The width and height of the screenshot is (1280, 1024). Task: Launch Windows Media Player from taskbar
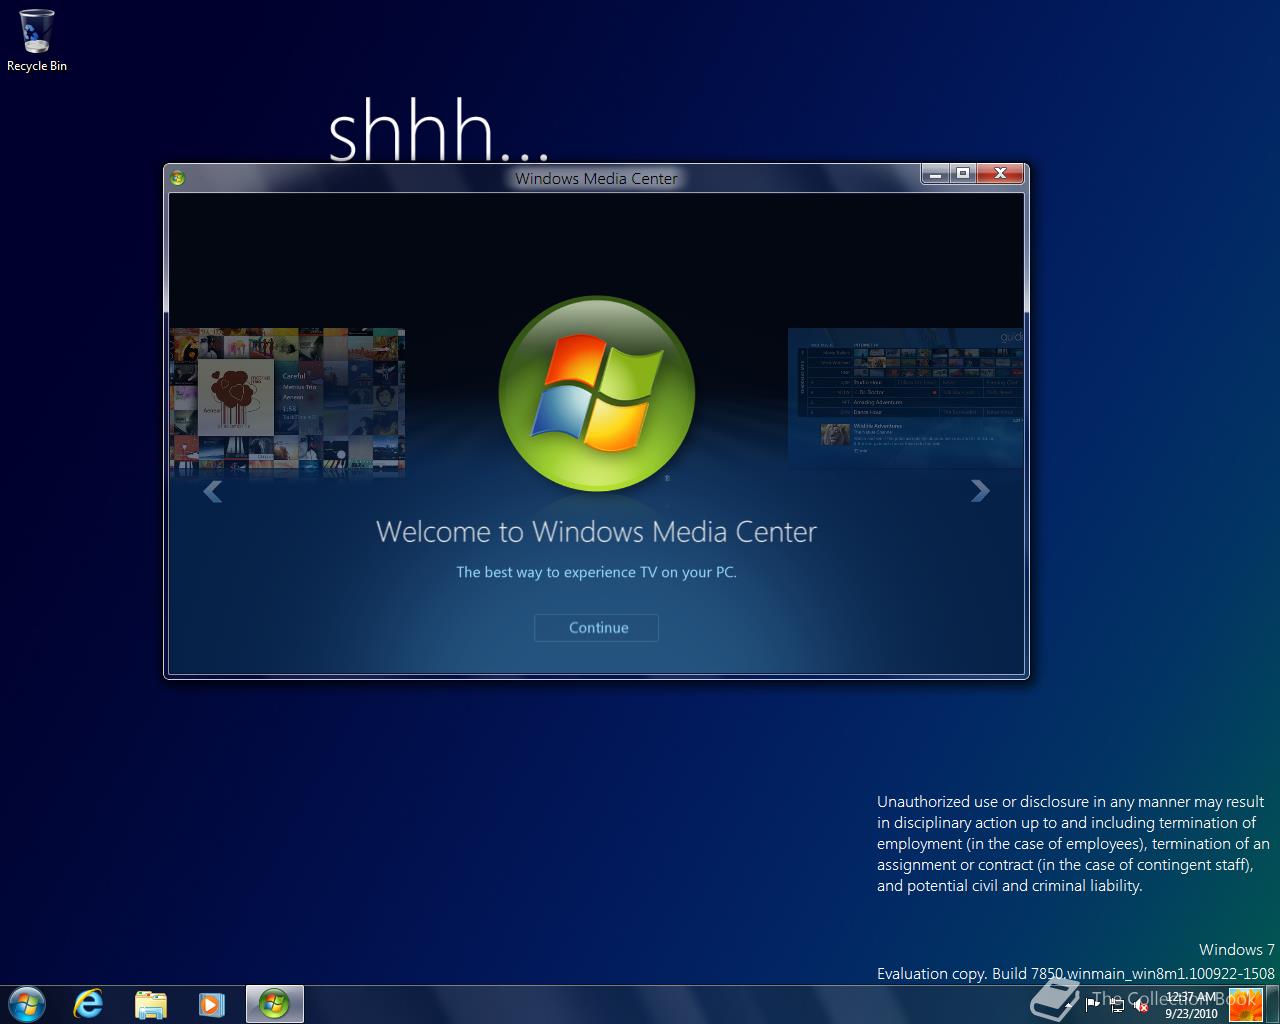click(x=211, y=1004)
